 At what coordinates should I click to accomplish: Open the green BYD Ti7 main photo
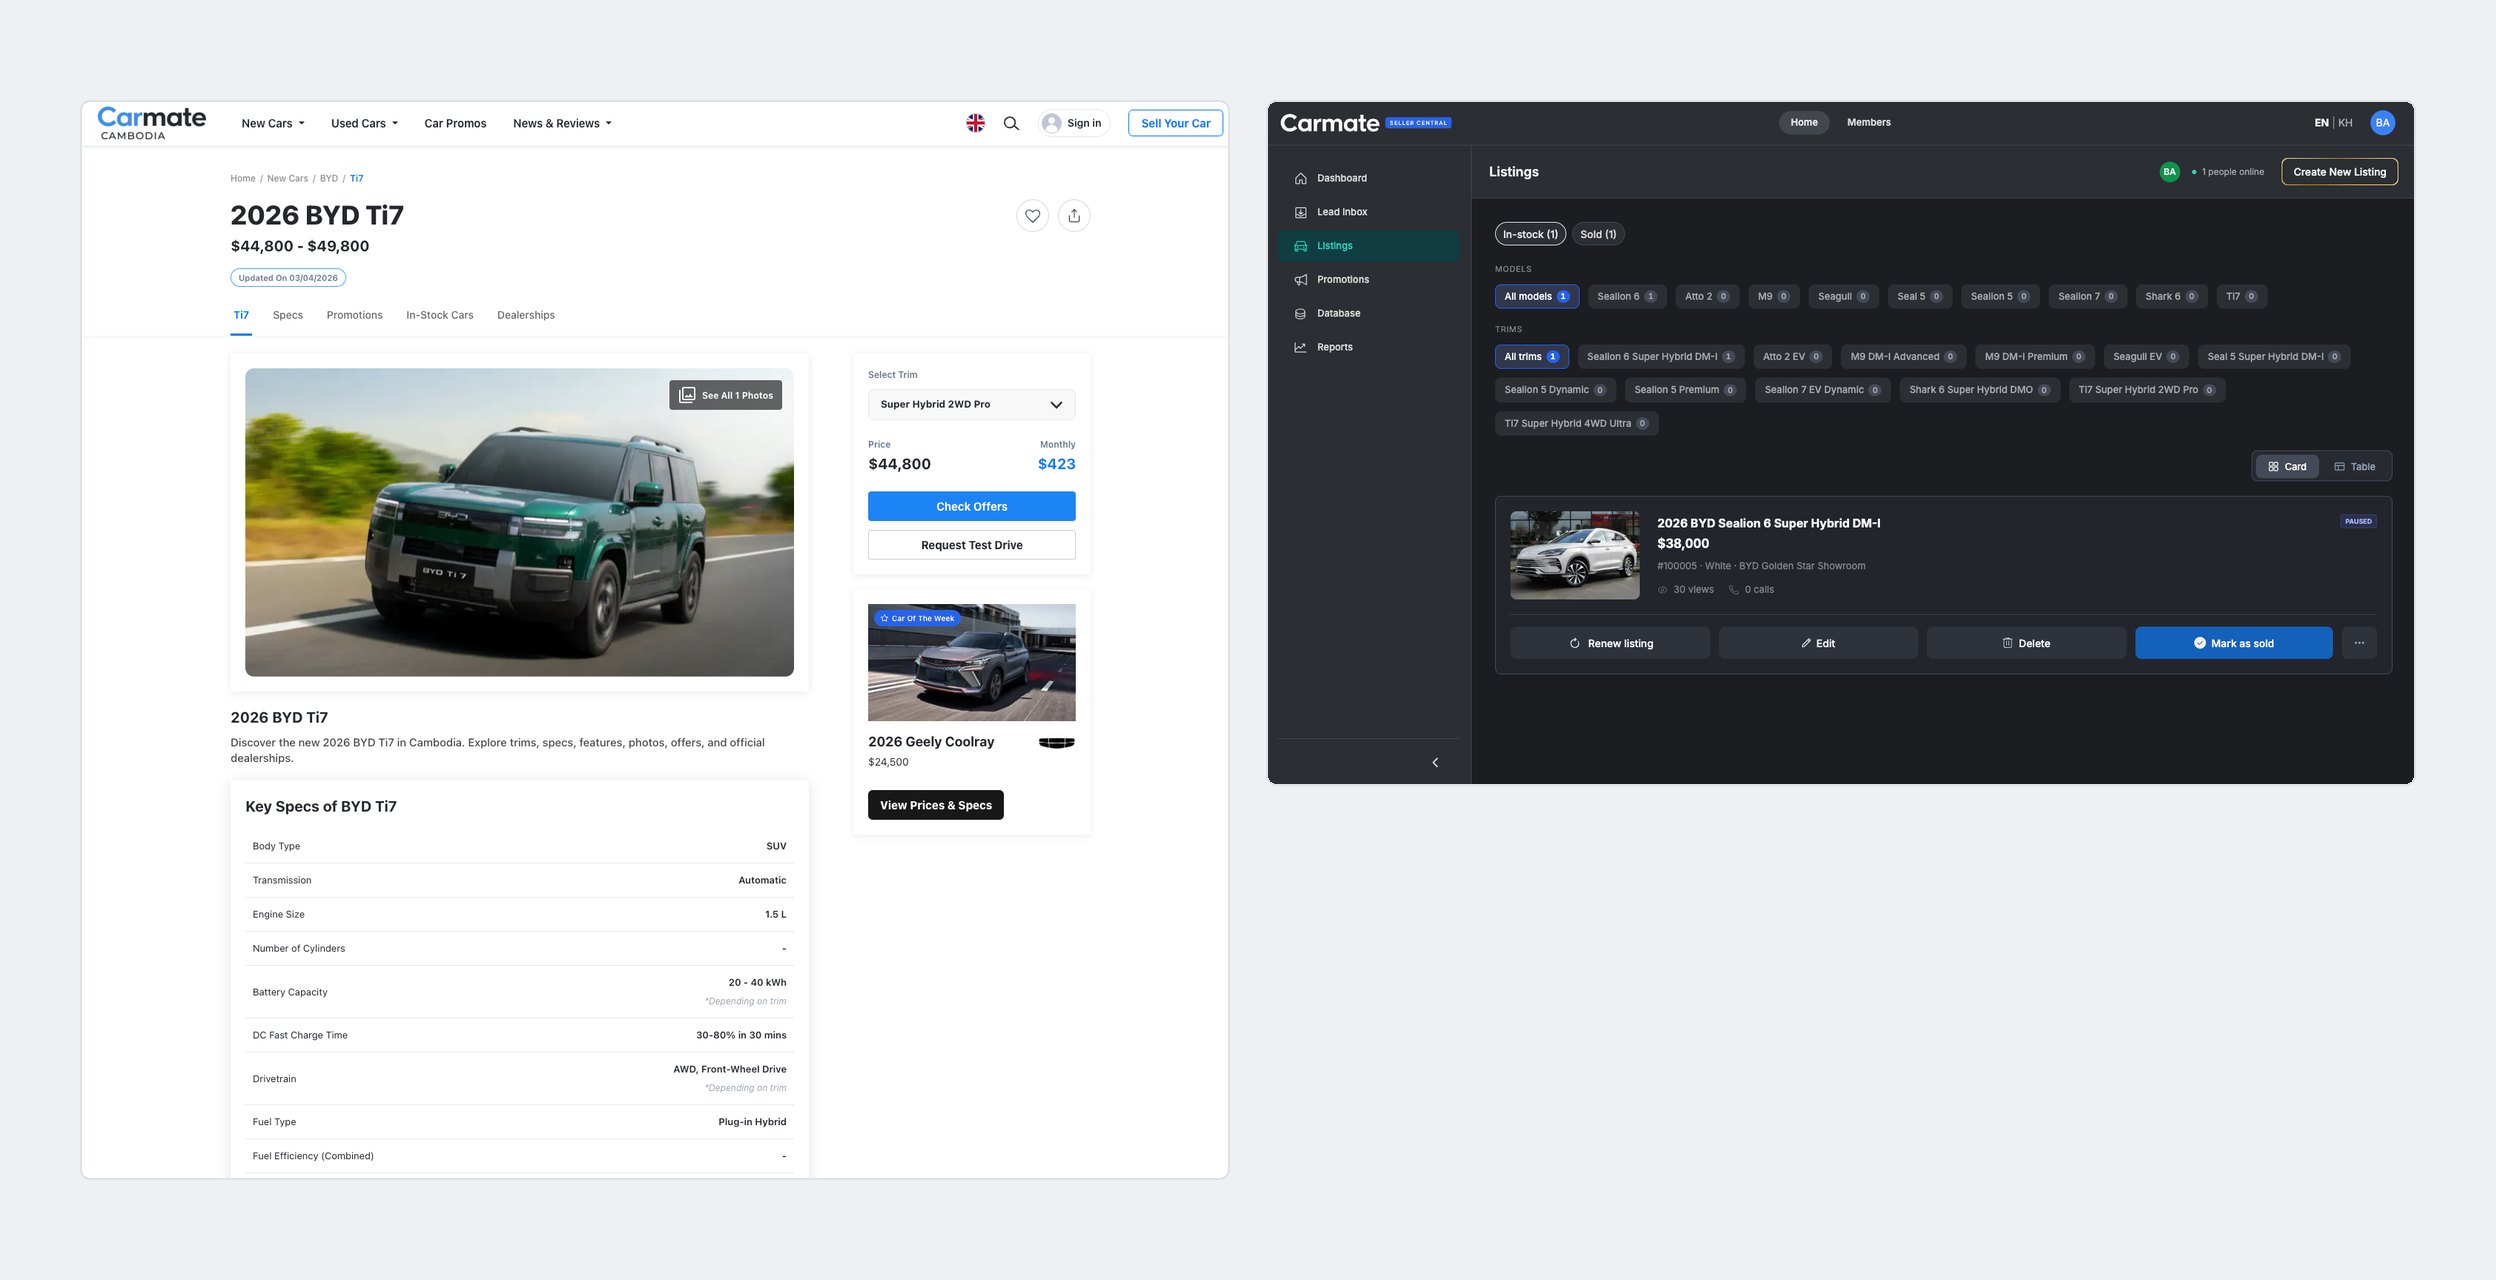point(519,522)
